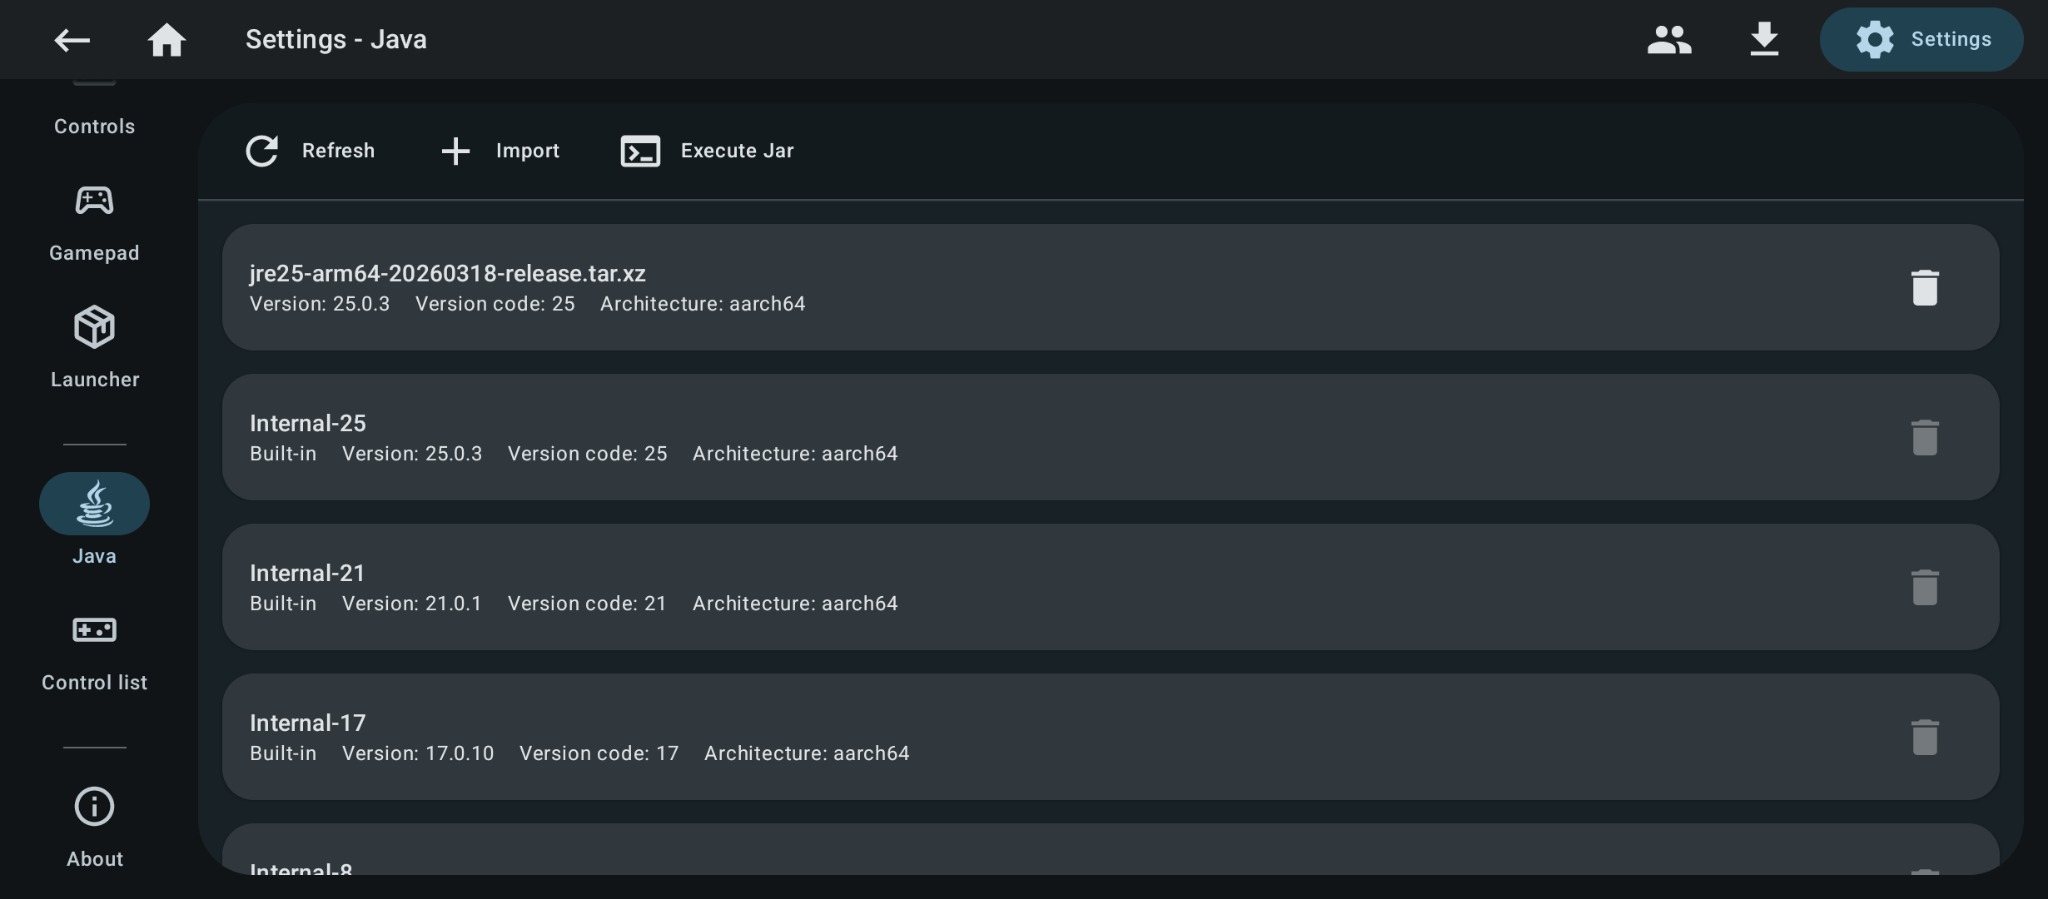Delete jre25-arm64-20260318-release.tar.xz runtime
This screenshot has width=2048, height=899.
(x=1925, y=288)
